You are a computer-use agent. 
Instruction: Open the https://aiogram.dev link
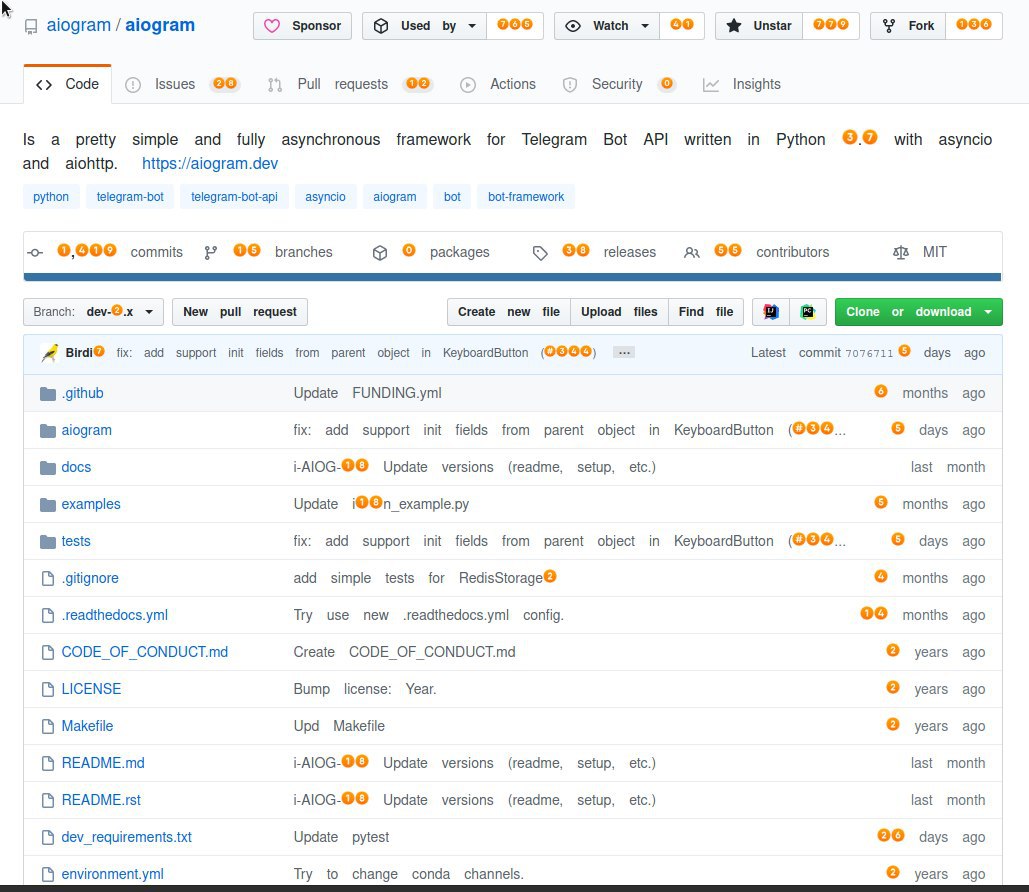pyautogui.click(x=210, y=163)
